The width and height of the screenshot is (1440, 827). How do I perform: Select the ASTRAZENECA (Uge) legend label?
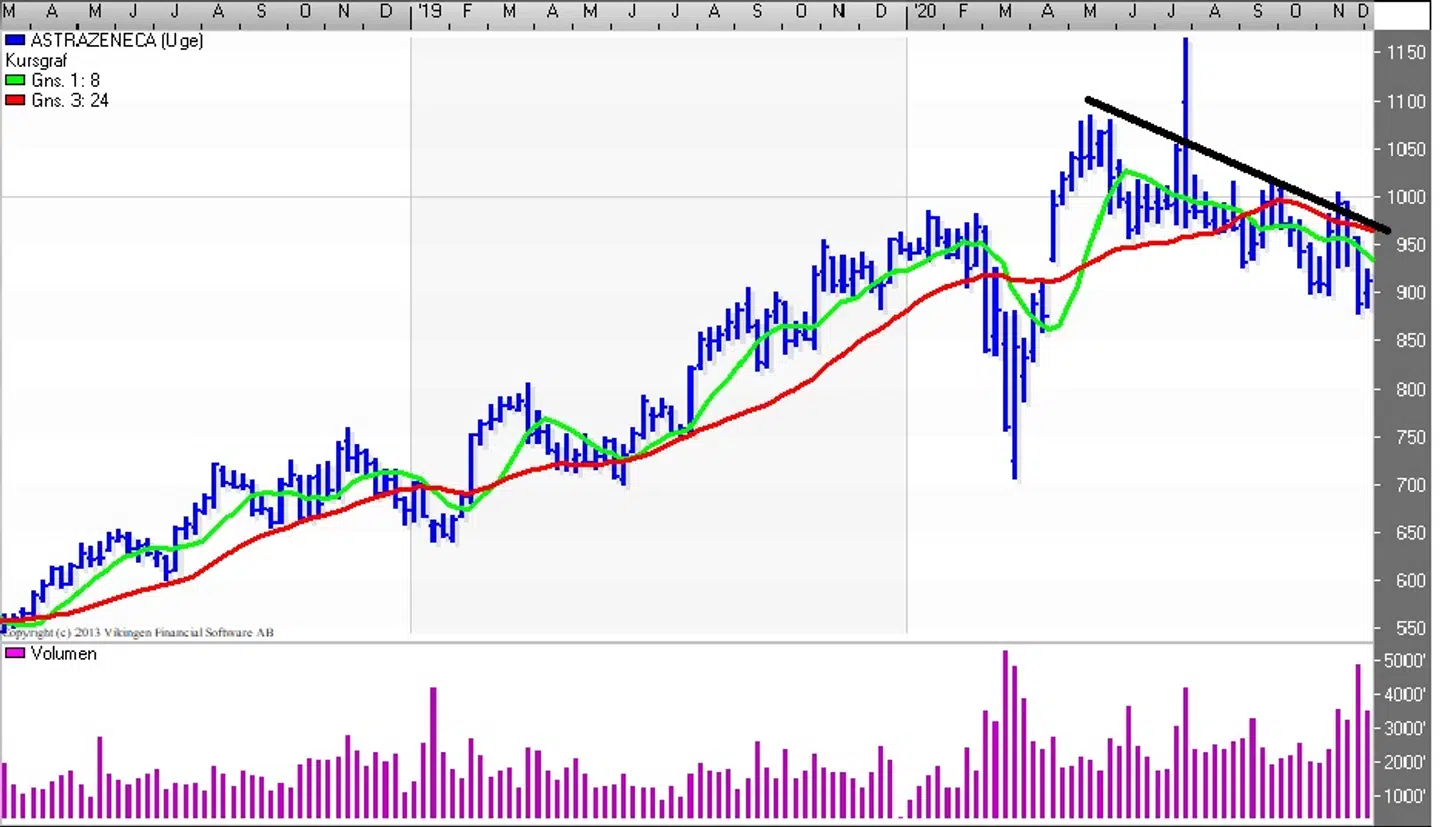pos(117,41)
